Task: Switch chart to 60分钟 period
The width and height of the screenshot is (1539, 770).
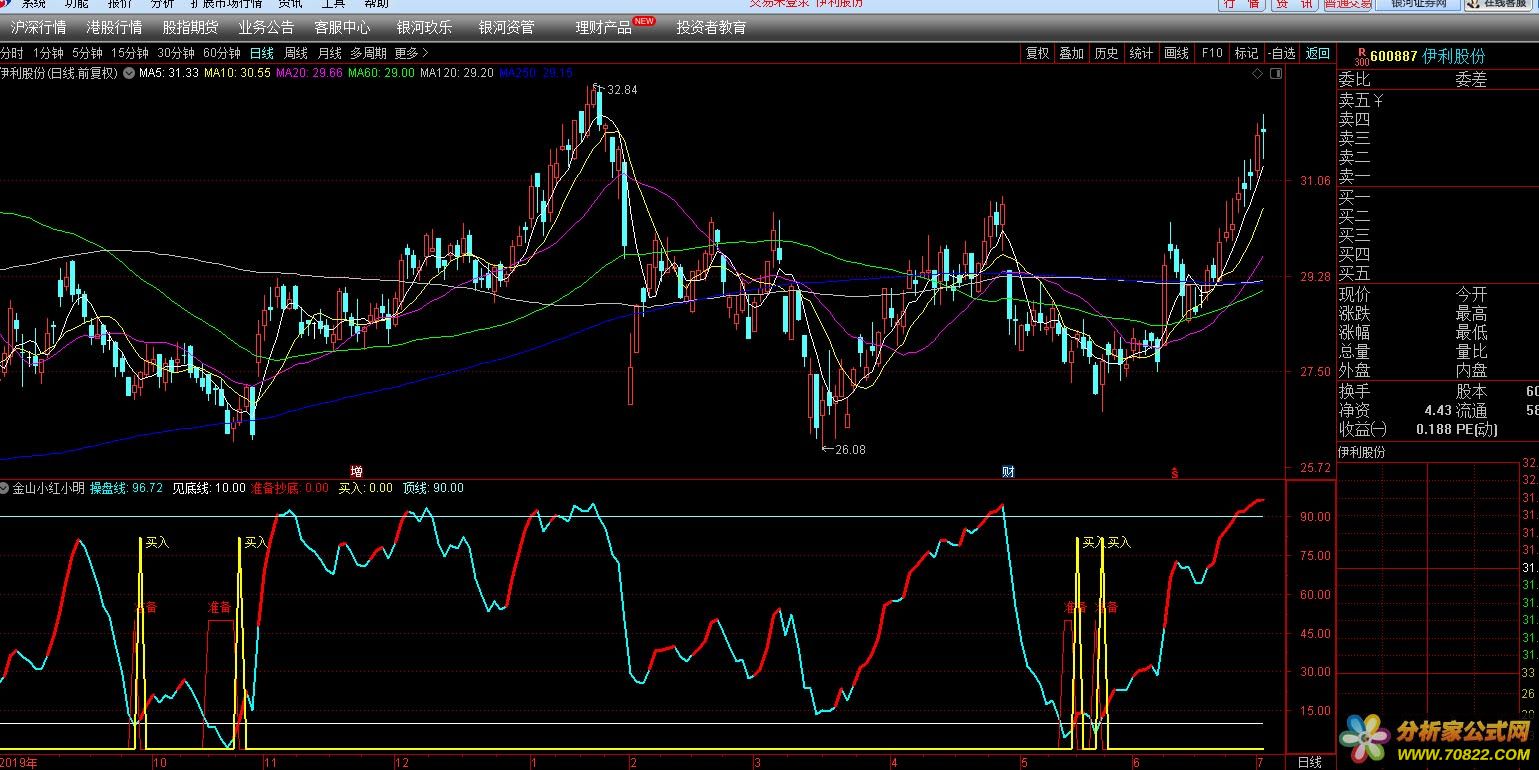Action: tap(222, 53)
